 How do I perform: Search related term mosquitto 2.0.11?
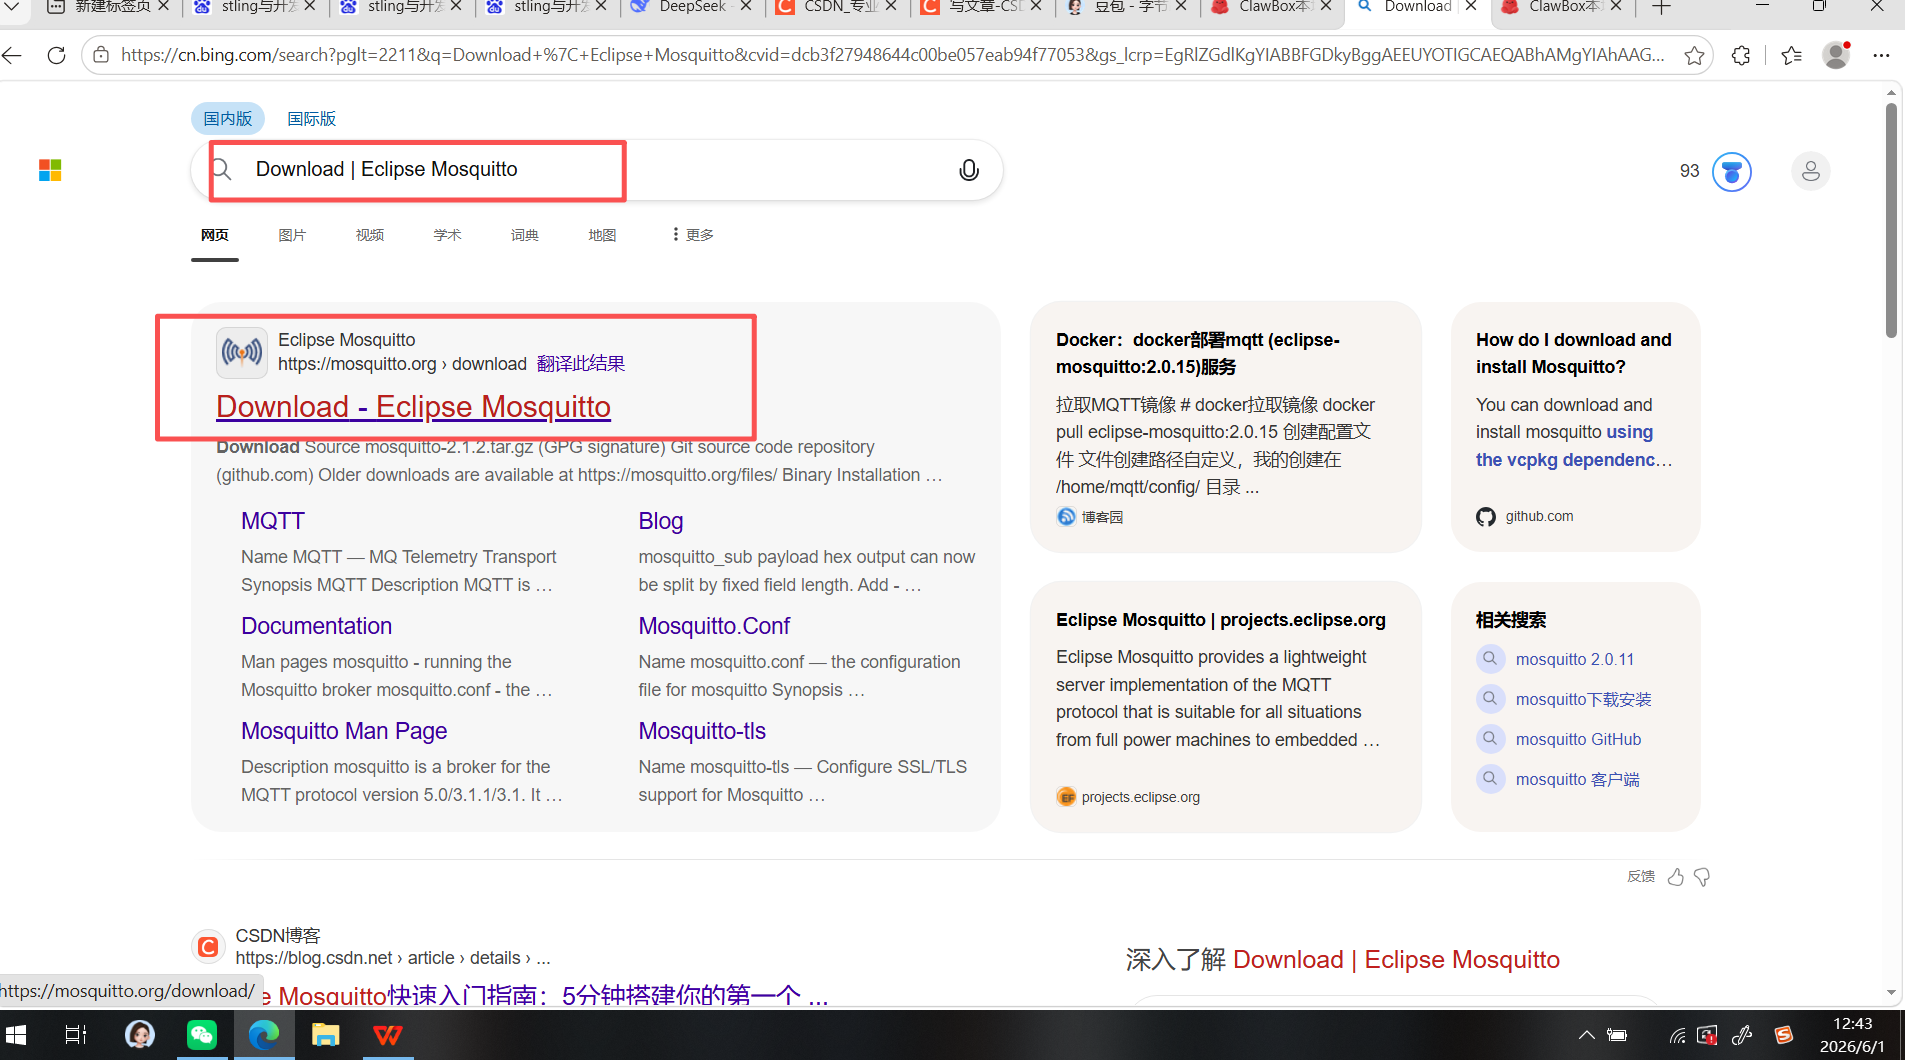1575,660
